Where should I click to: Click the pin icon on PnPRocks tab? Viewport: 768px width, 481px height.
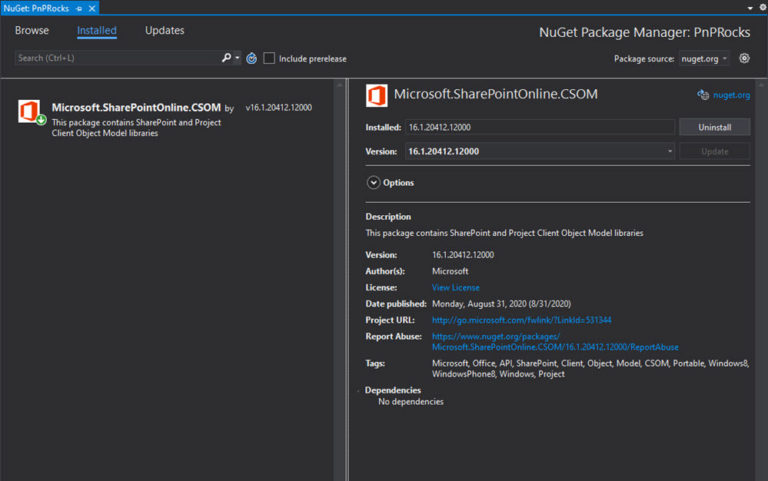coord(79,9)
